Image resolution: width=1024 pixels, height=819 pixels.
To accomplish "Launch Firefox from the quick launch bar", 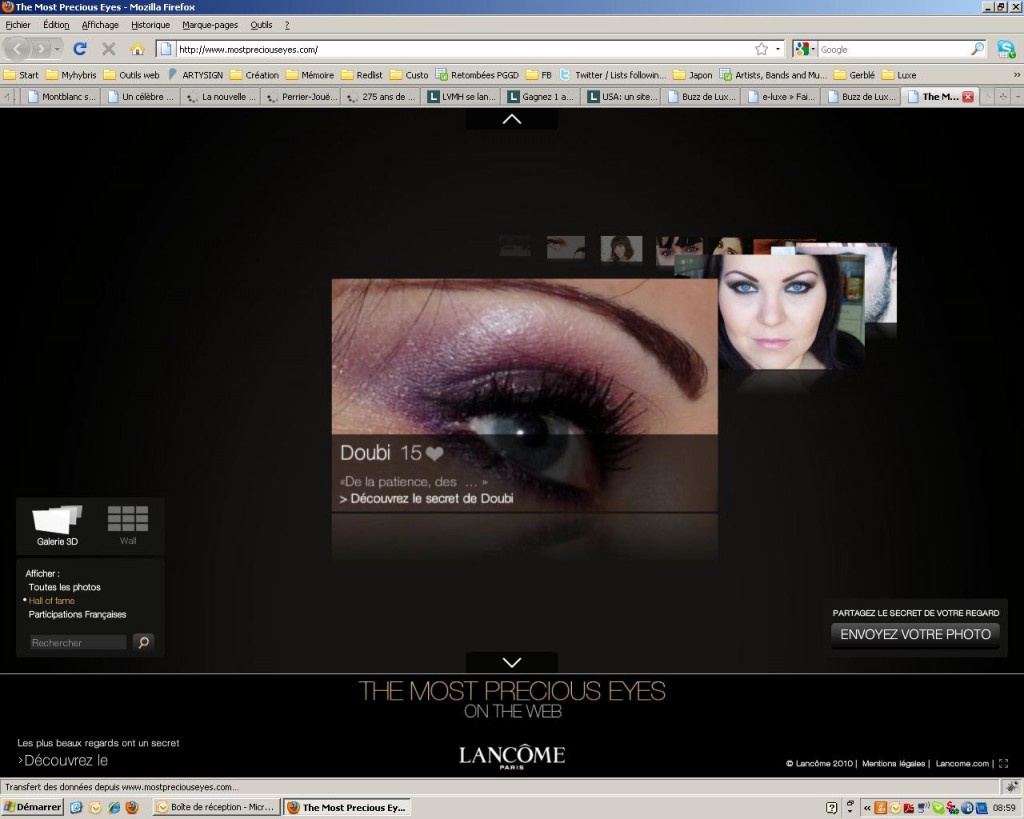I will click(132, 807).
